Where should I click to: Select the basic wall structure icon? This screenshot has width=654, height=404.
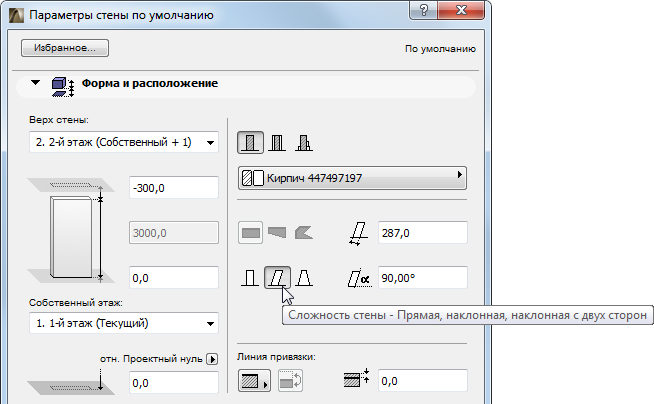pyautogui.click(x=250, y=143)
